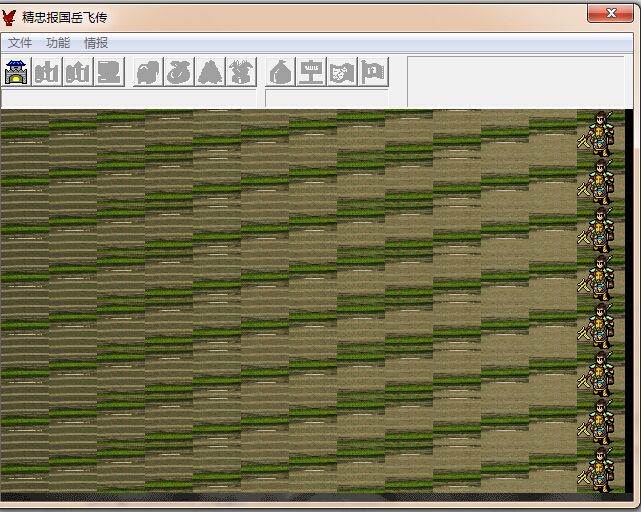
Task: Select the bottommost warrior unit on the map
Action: coord(600,469)
